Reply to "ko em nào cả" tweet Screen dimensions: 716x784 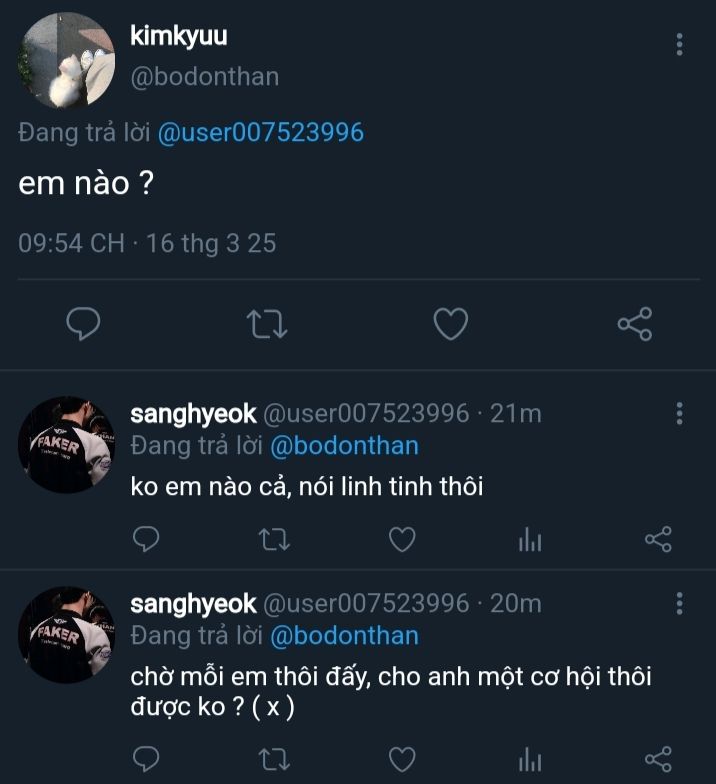point(146,540)
